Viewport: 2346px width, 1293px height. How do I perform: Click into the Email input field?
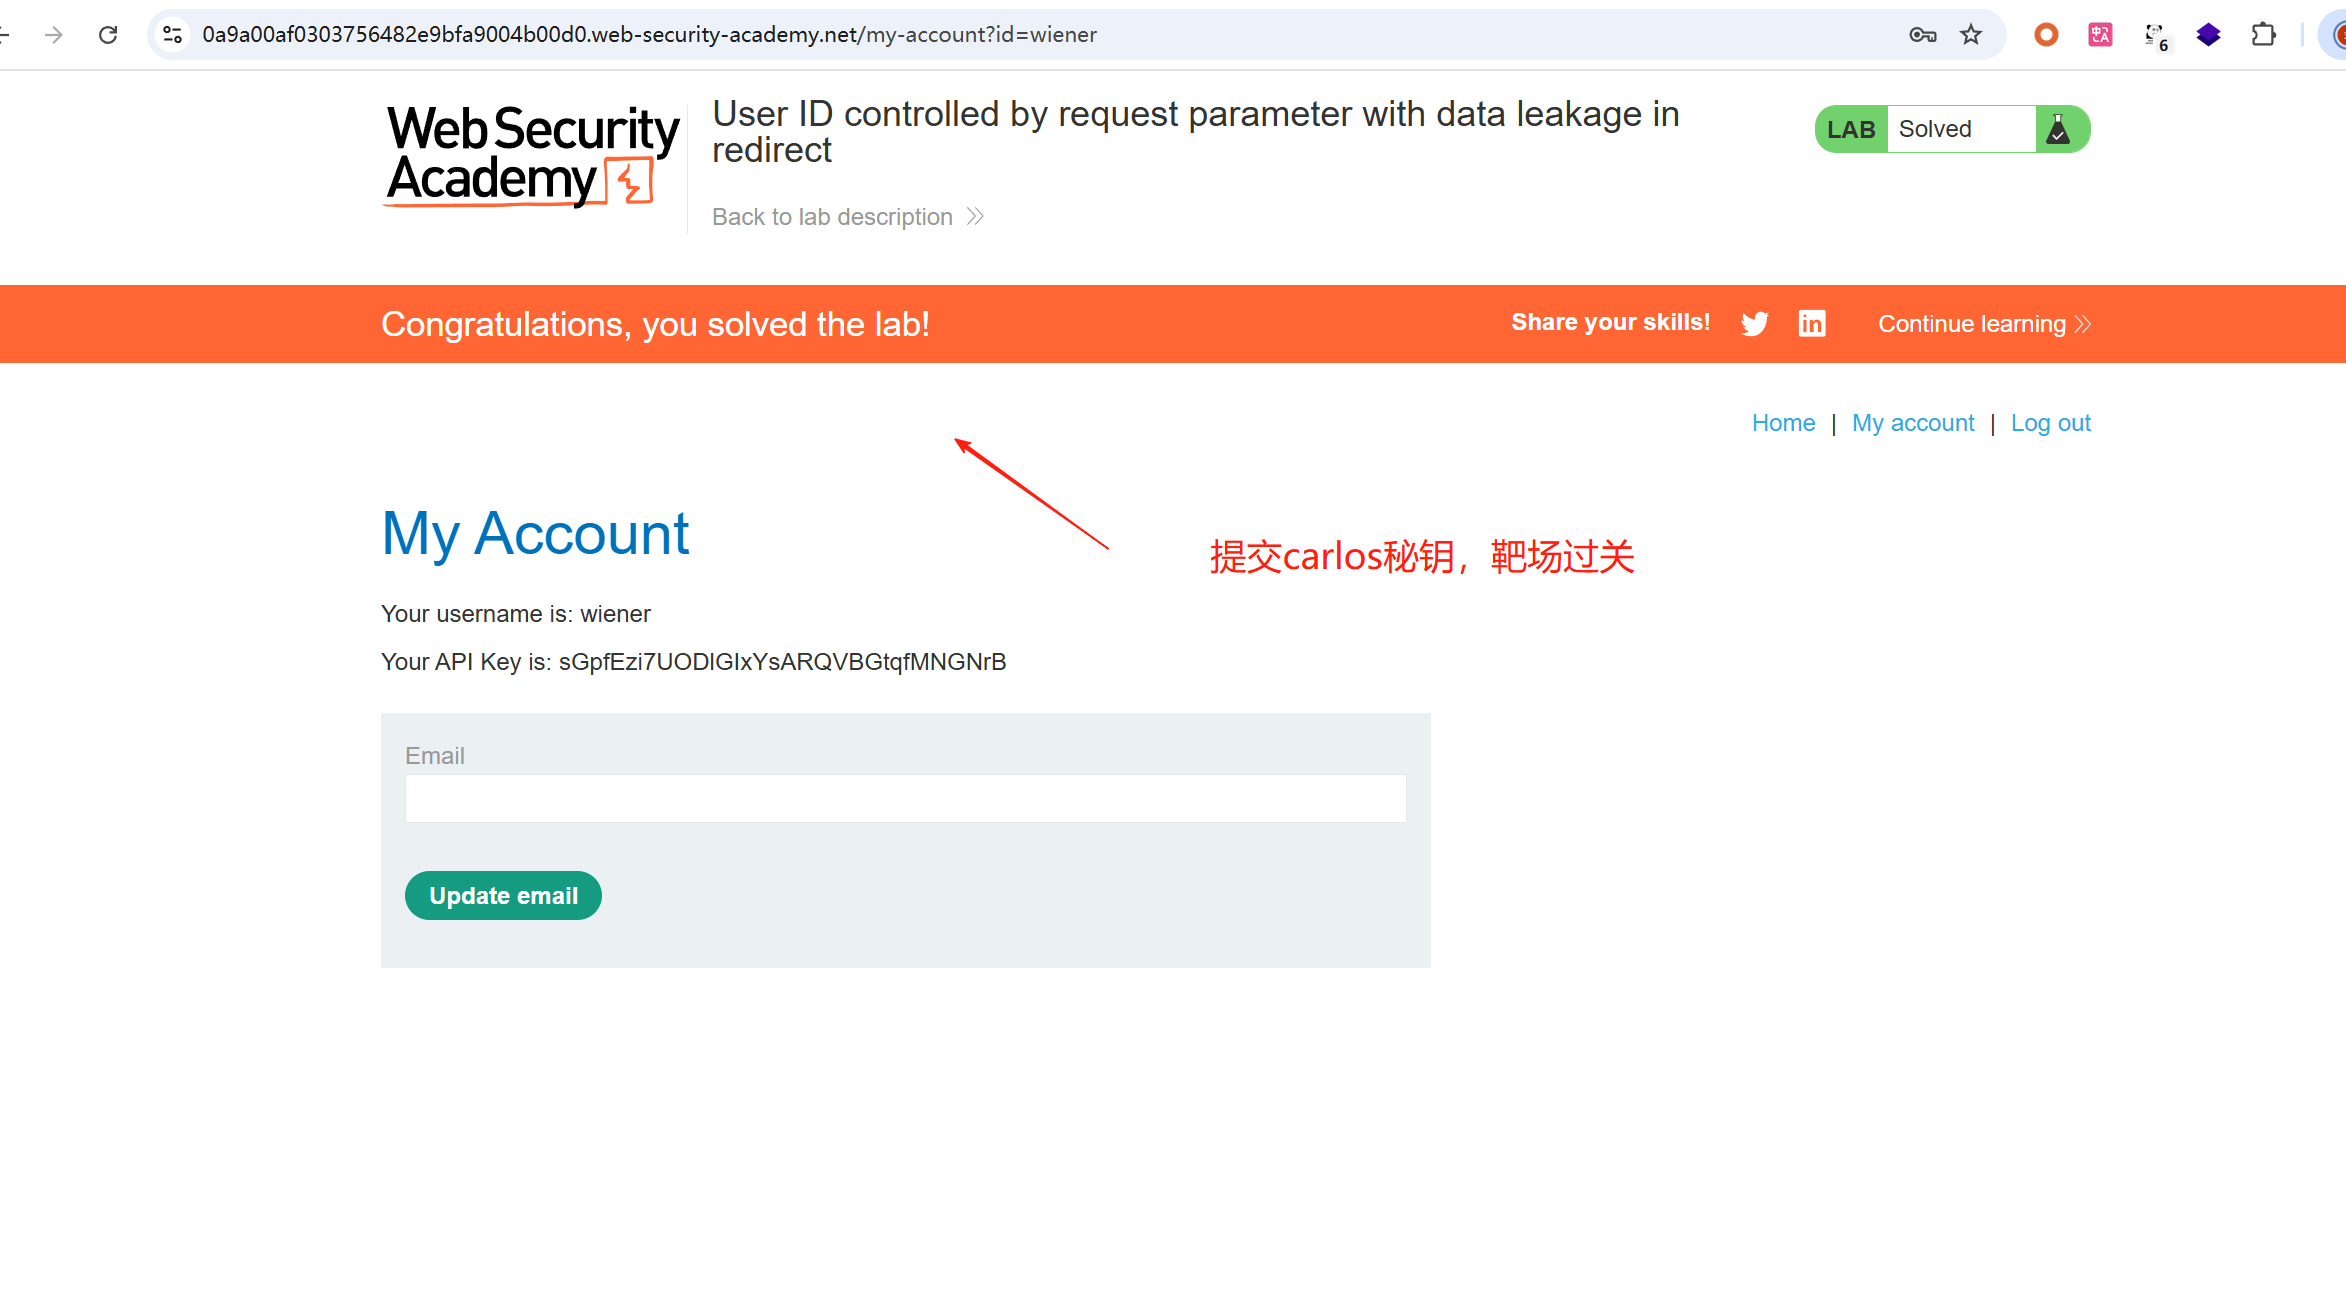[905, 798]
